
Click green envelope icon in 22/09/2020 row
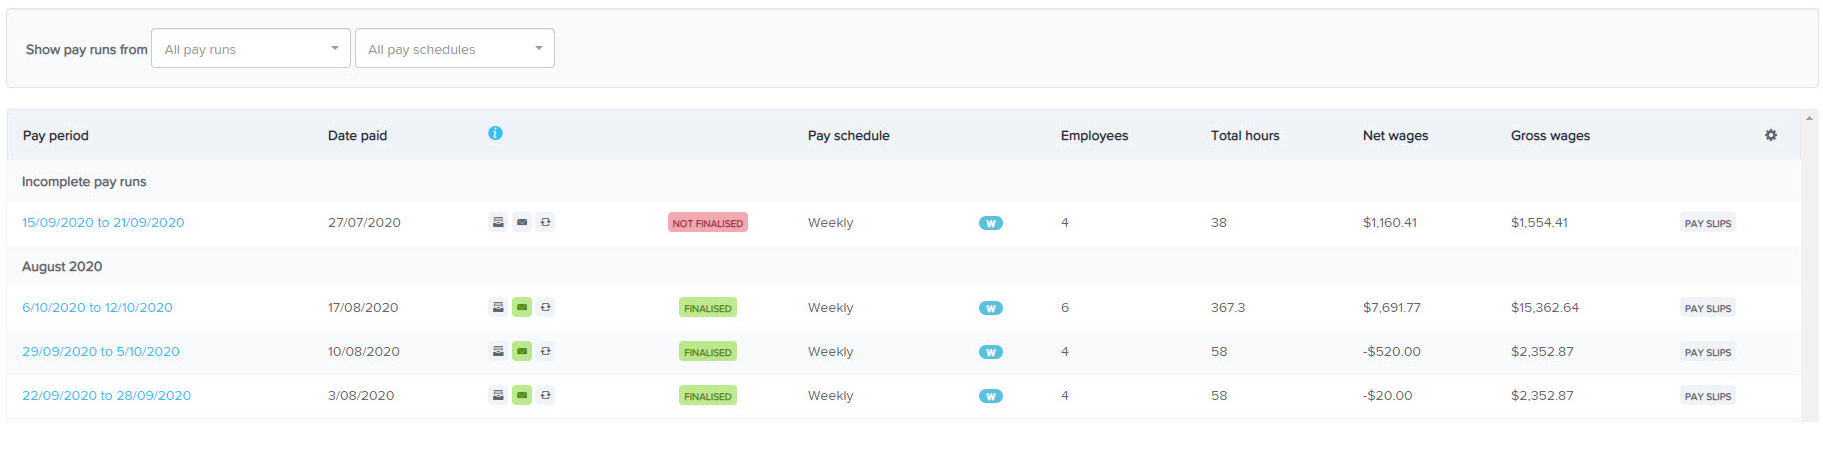tap(522, 395)
